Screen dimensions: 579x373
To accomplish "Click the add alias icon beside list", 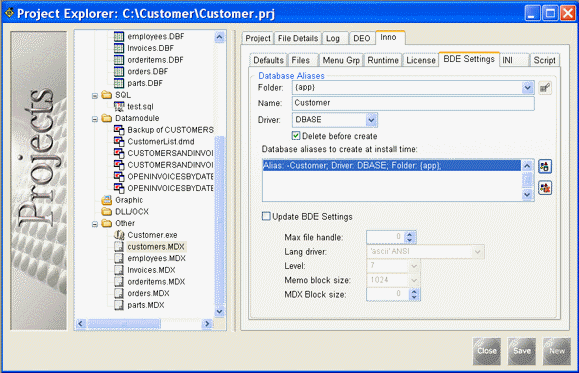I will pos(545,166).
